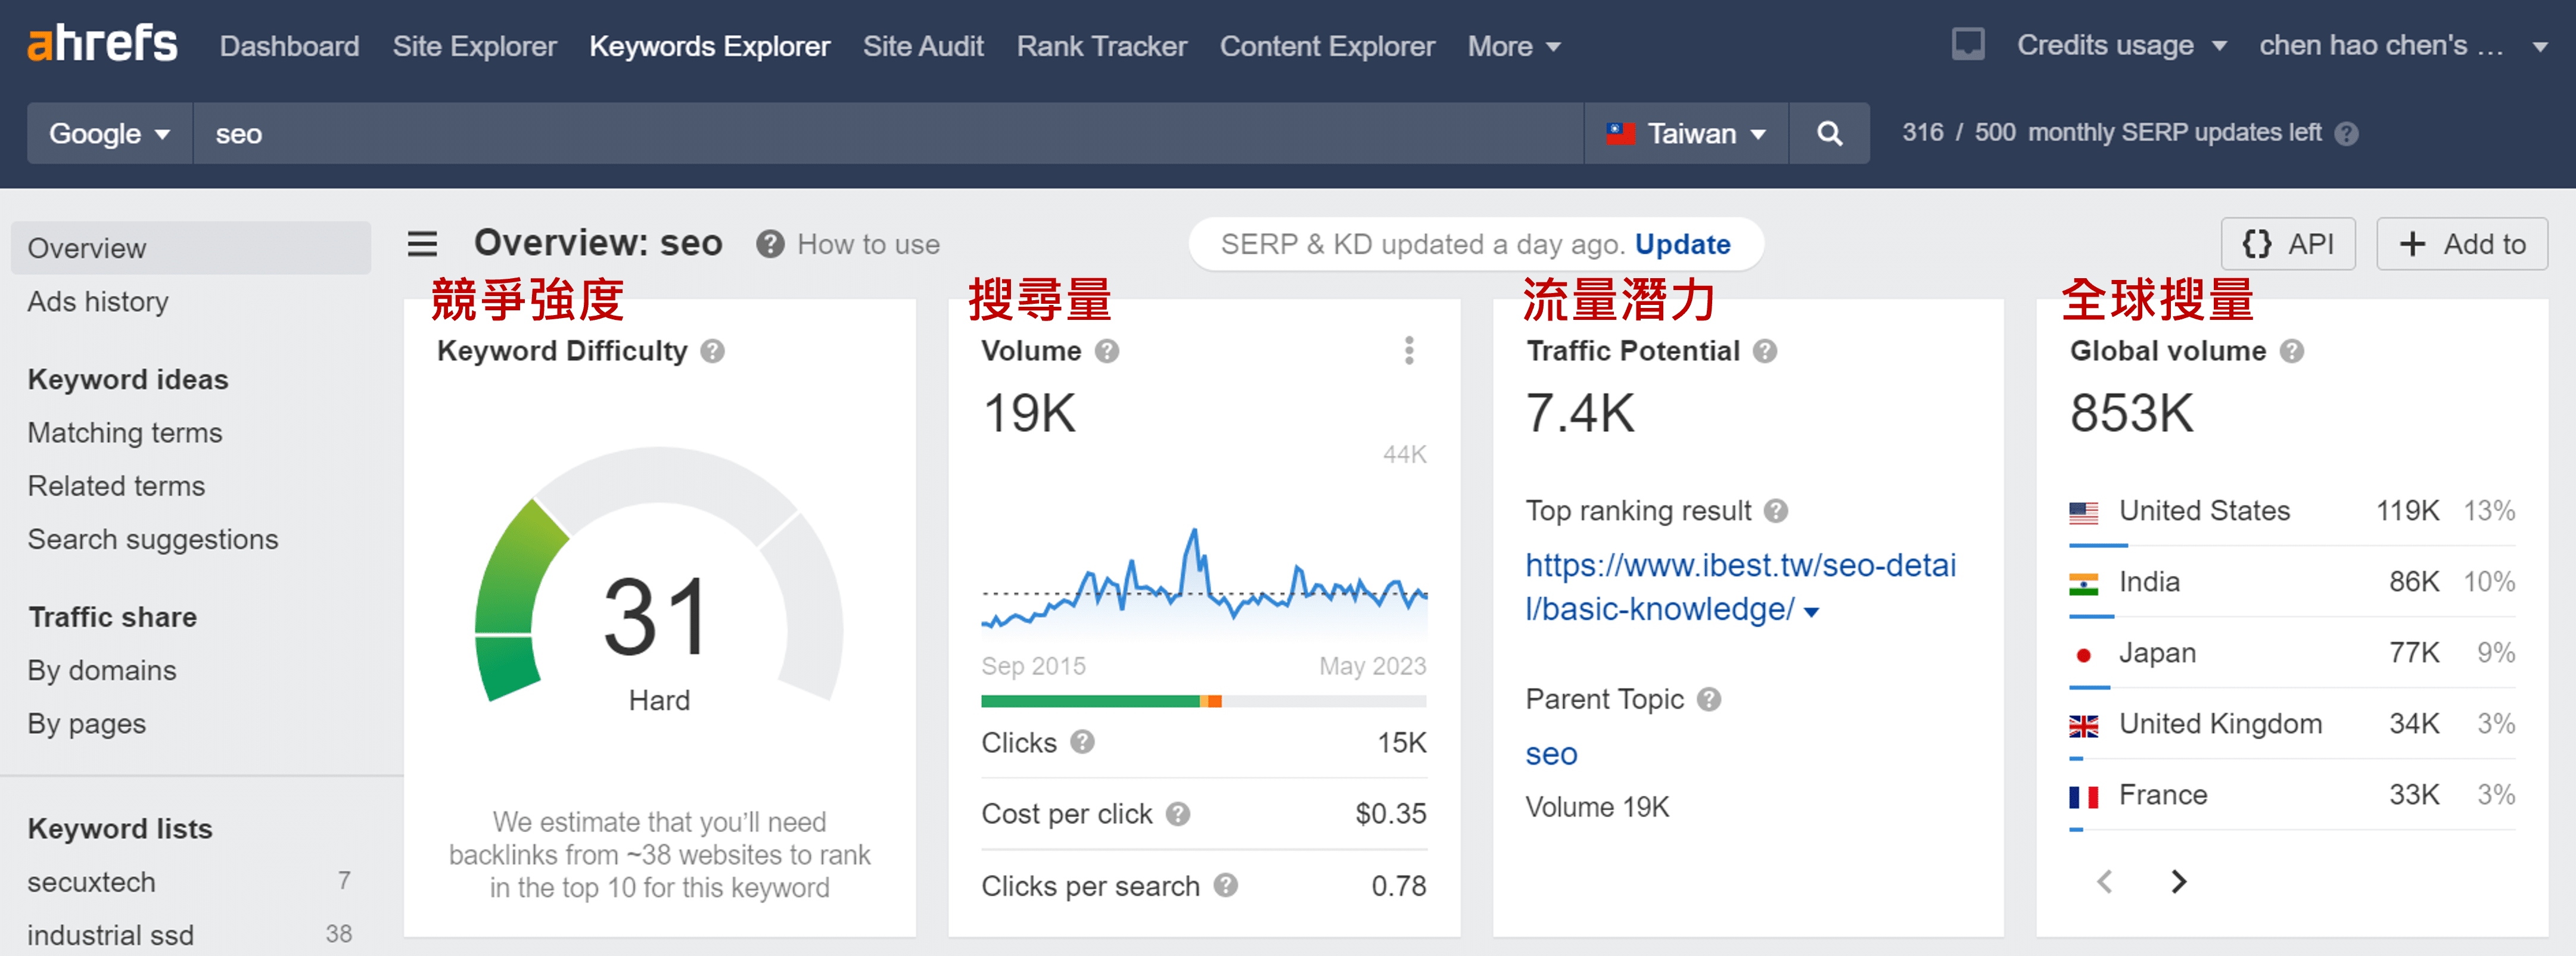Click help icon beside SERP updates left

pos(2346,133)
